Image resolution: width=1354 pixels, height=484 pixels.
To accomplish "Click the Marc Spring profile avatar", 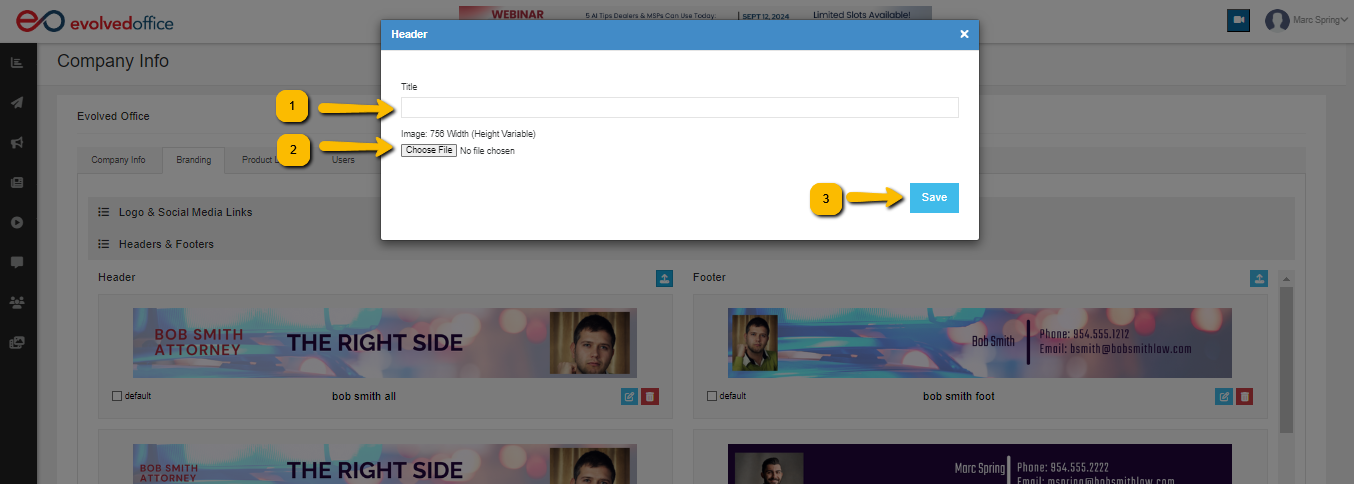I will coord(1277,20).
